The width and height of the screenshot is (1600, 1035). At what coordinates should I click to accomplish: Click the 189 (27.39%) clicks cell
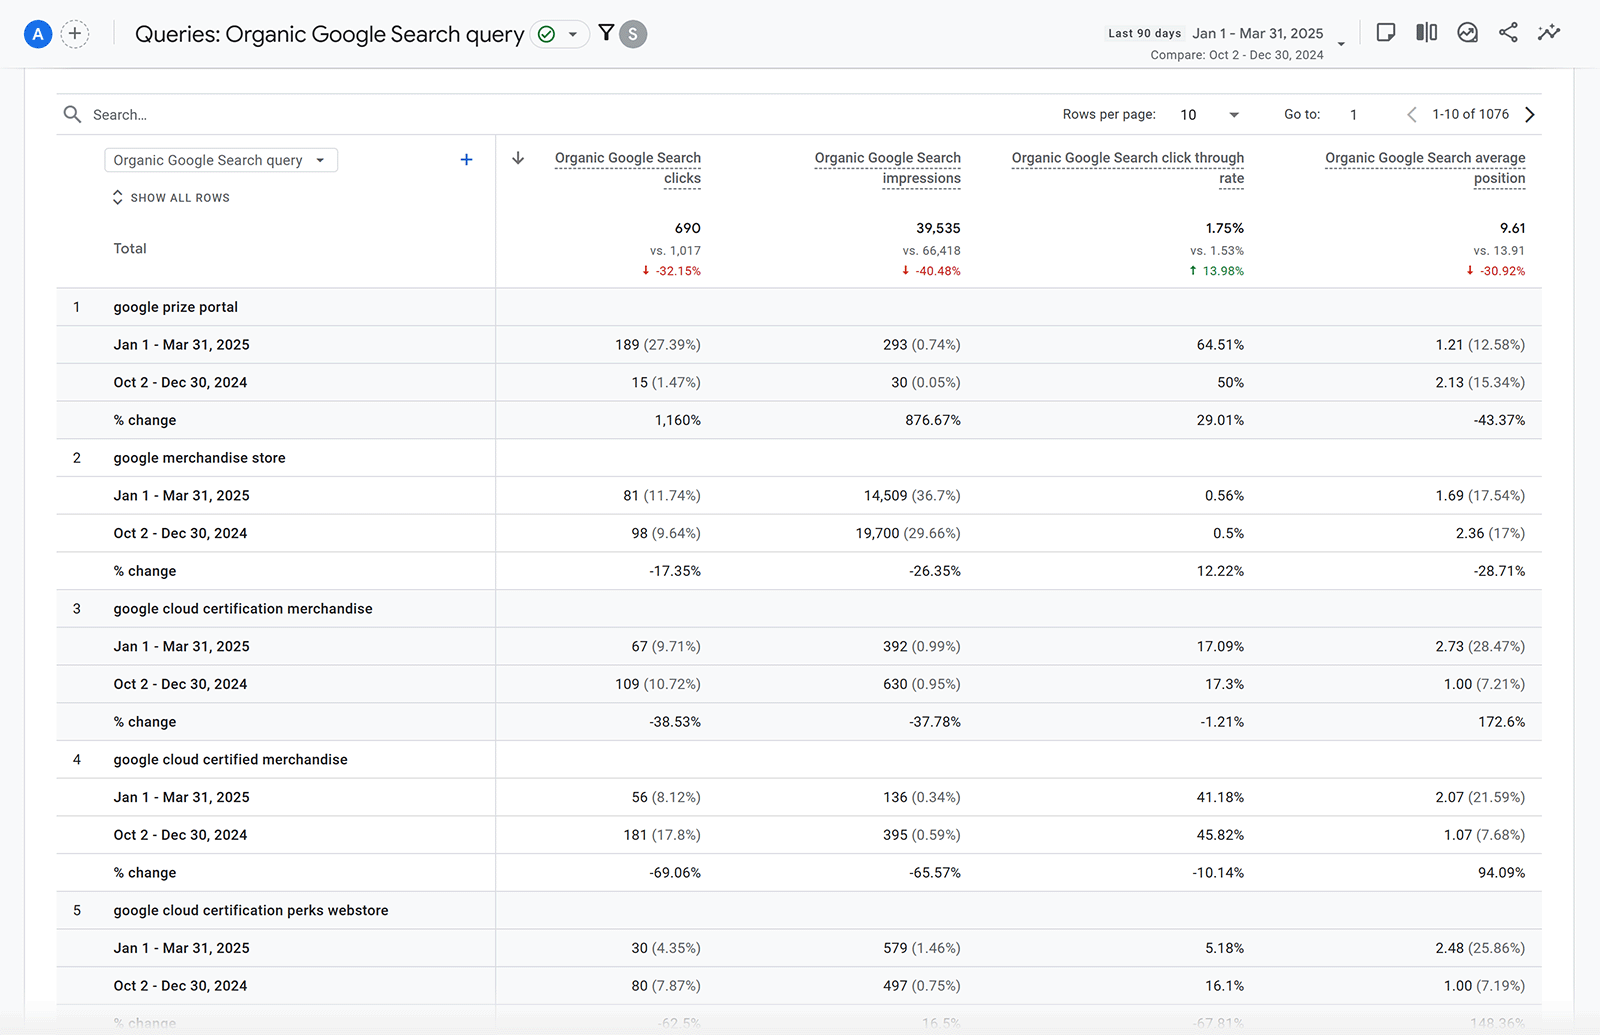657,345
